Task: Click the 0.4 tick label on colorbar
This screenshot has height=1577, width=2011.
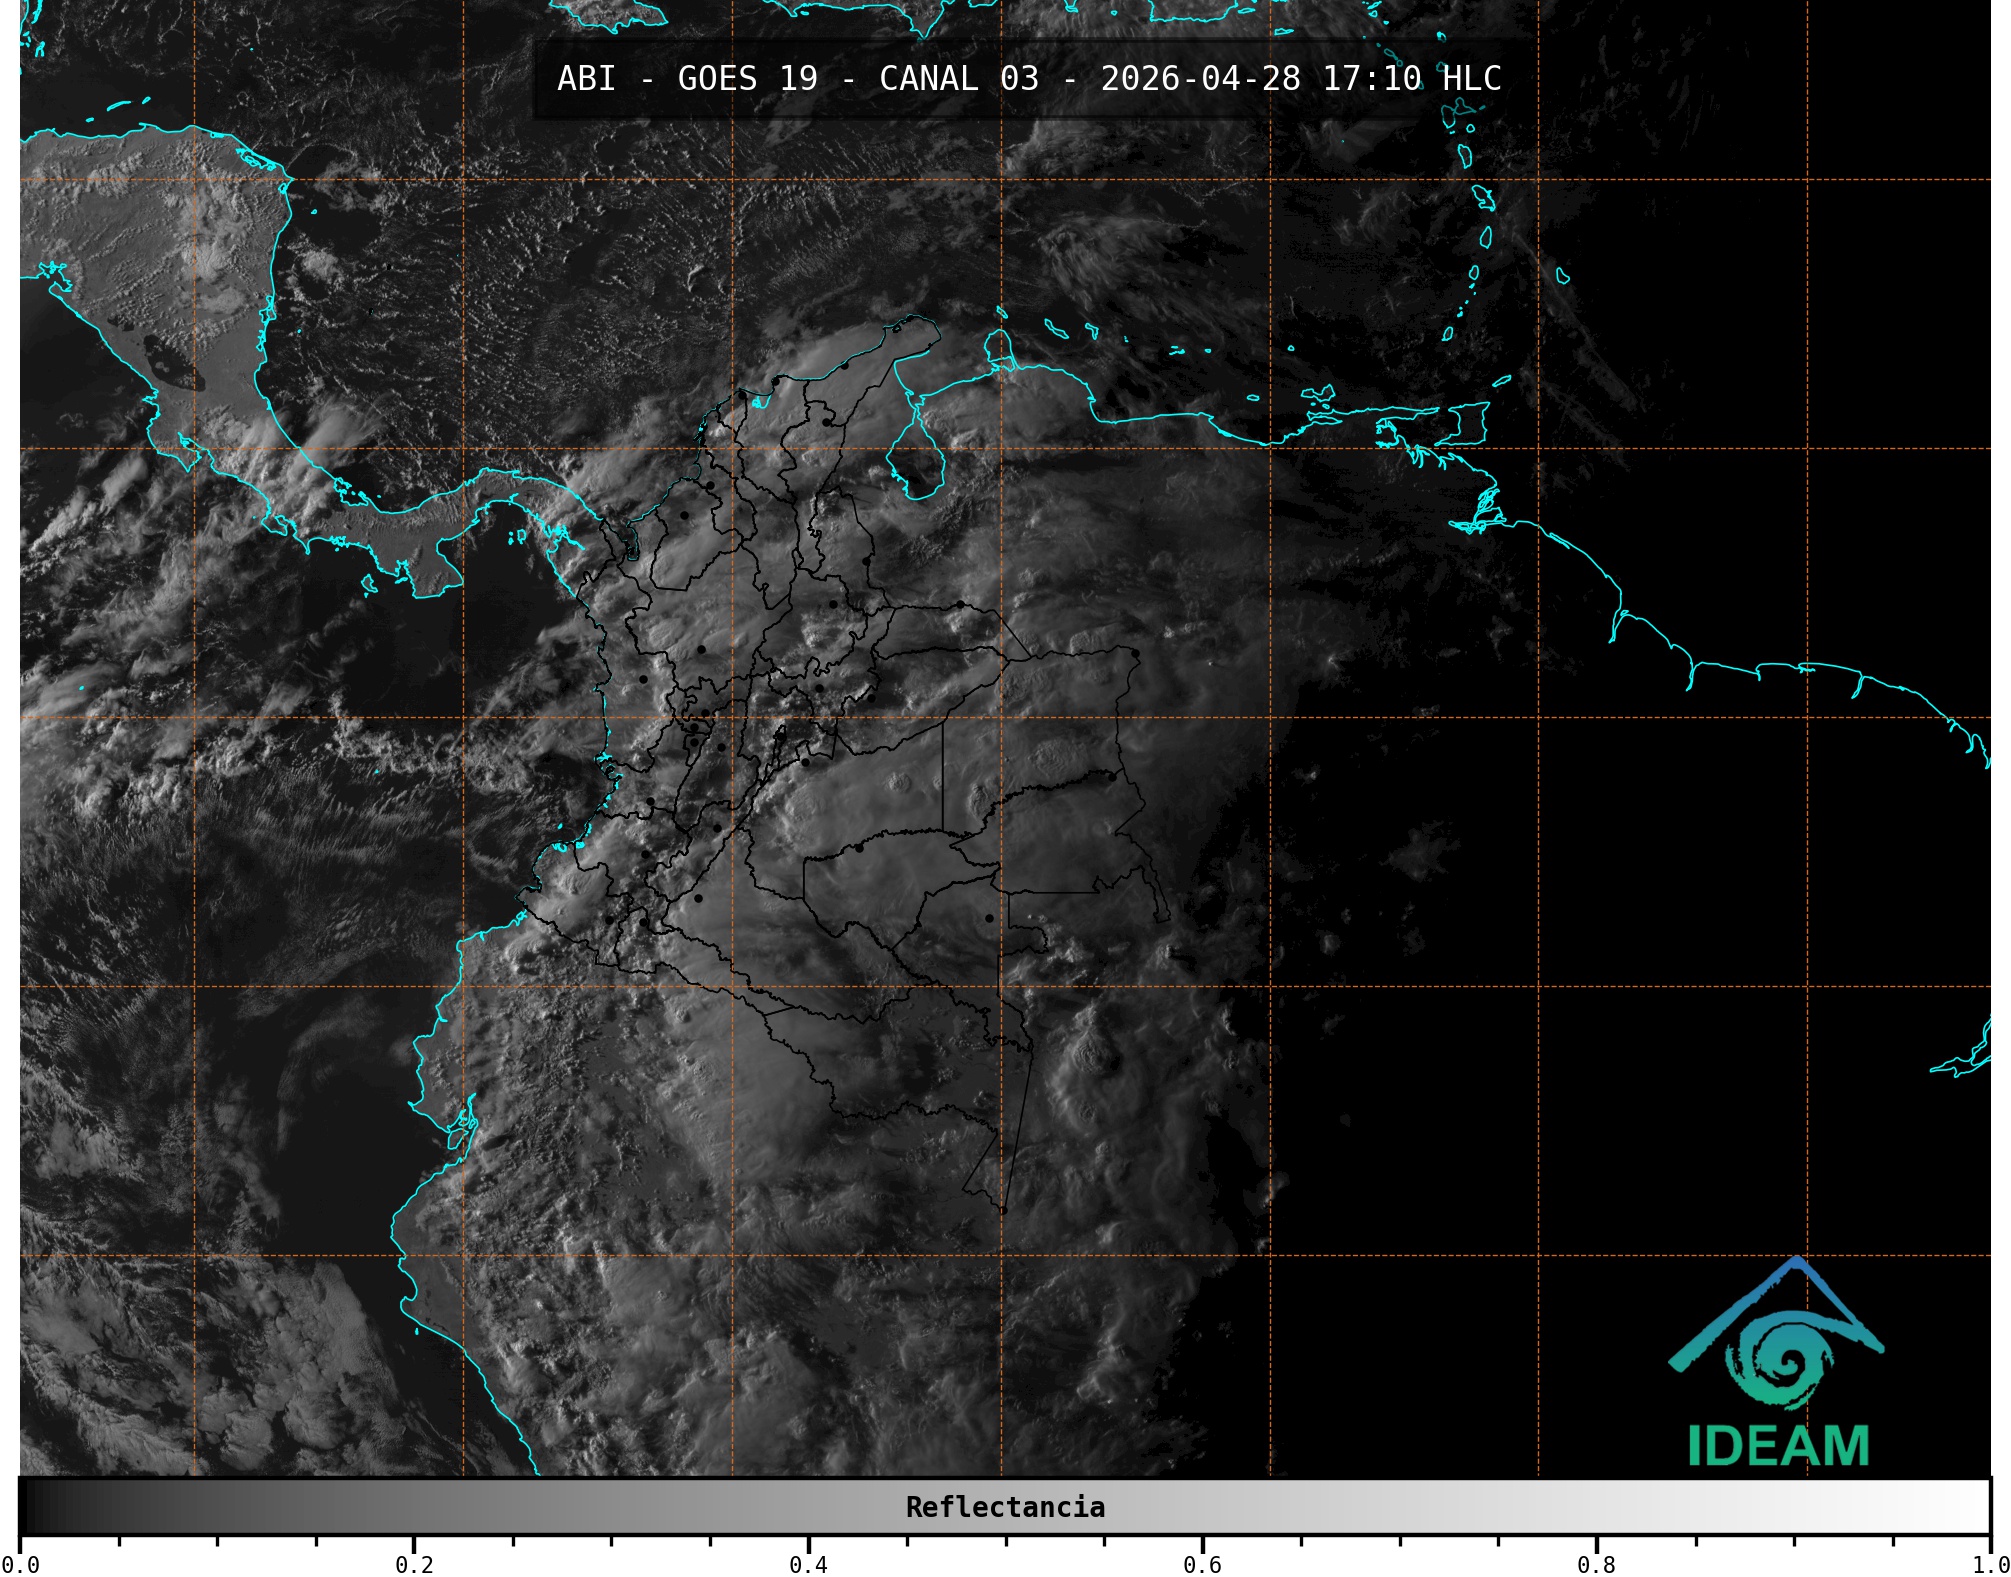Action: [808, 1564]
